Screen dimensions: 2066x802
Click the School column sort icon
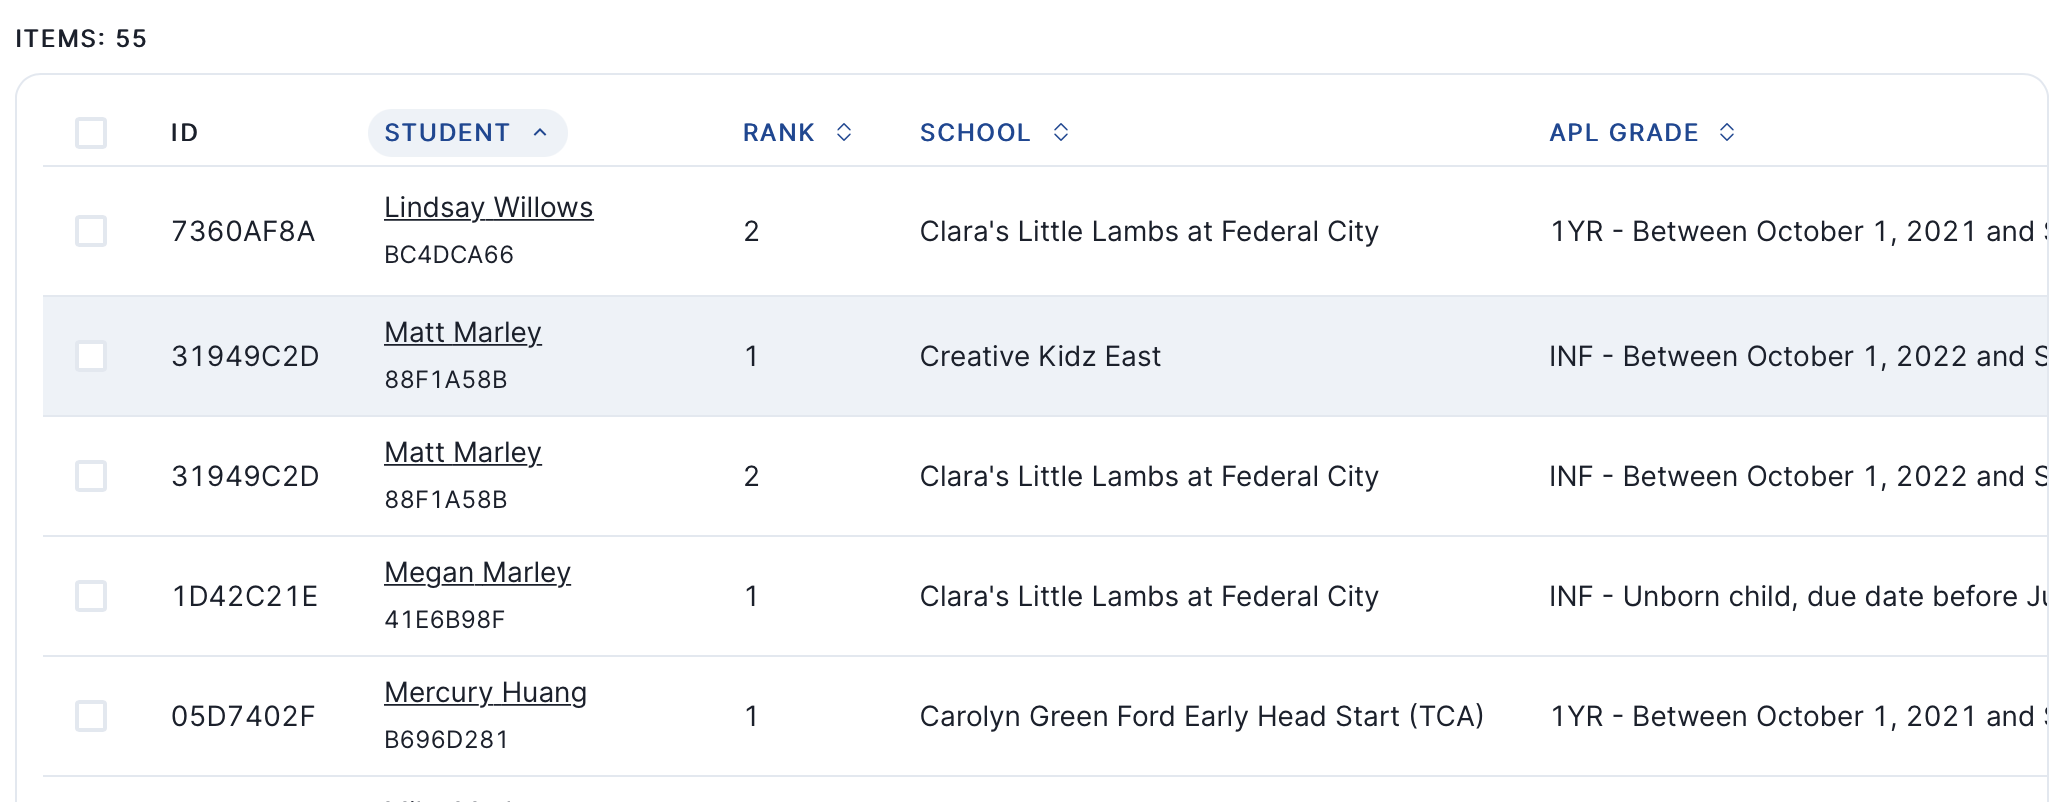pyautogui.click(x=1061, y=133)
